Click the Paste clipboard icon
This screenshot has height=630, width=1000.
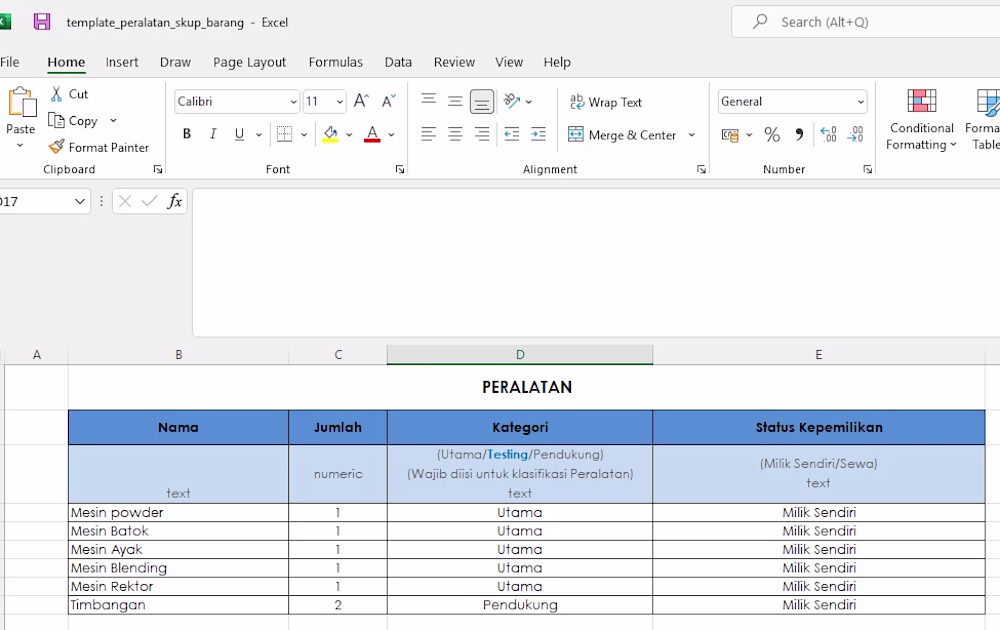[22, 103]
